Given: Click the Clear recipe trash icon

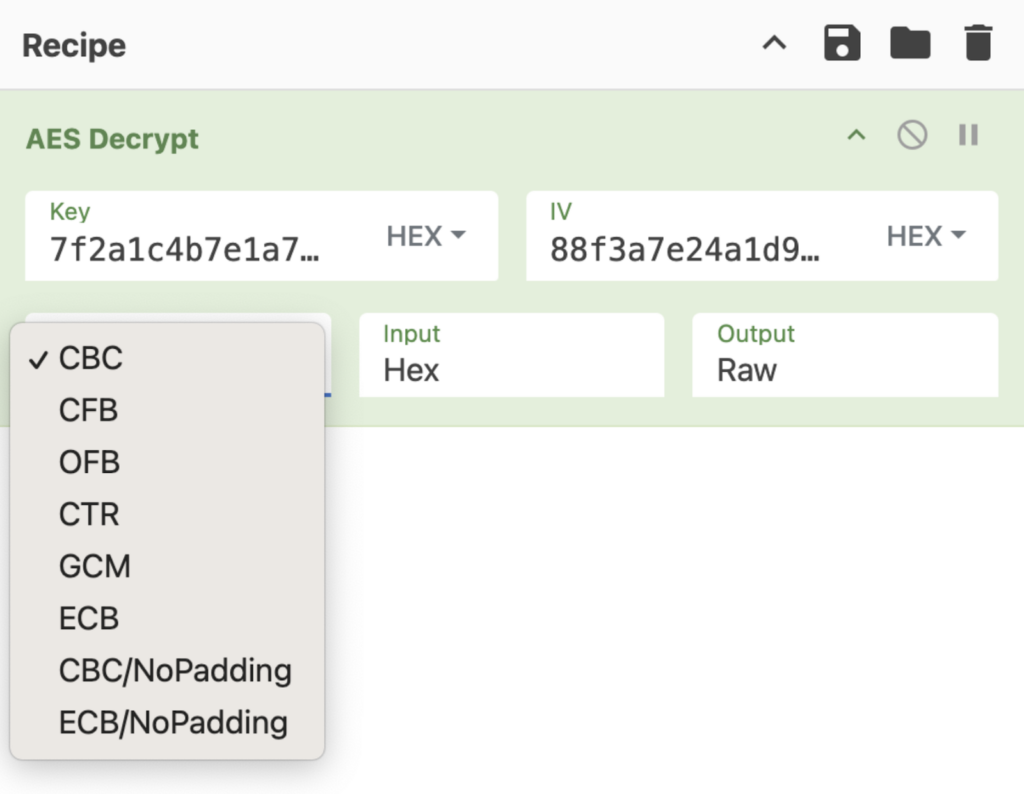Looking at the screenshot, I should click(x=977, y=44).
